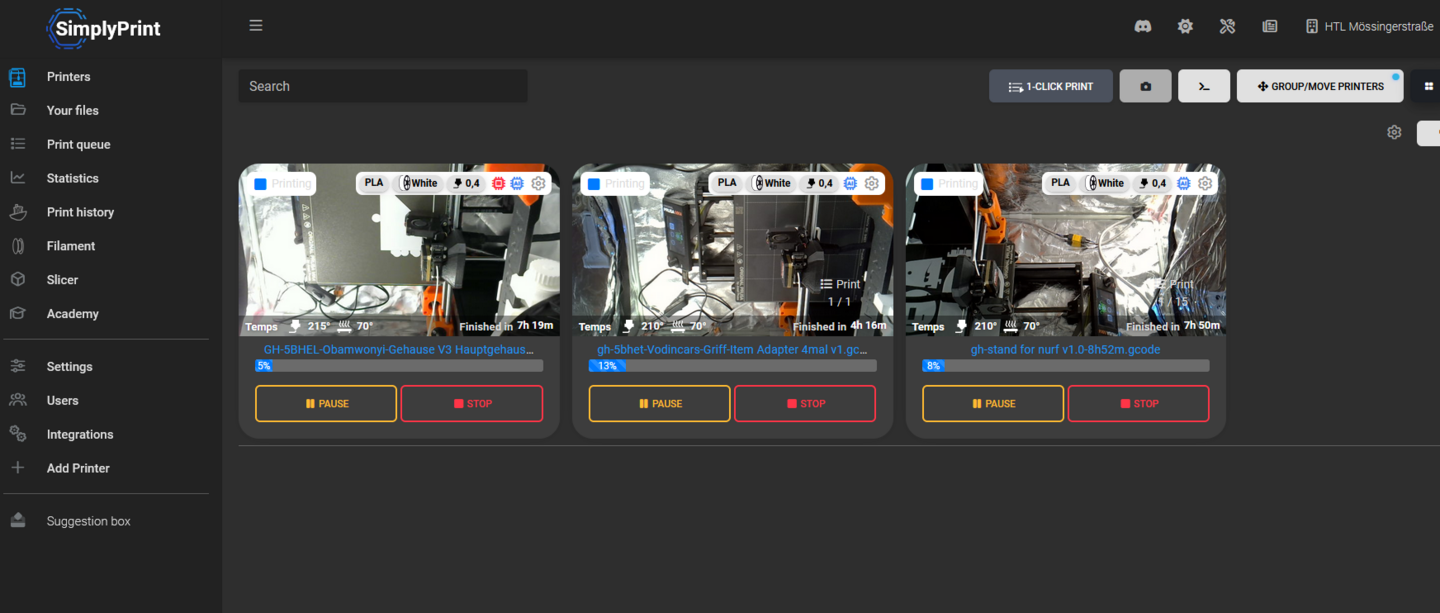Screen dimensions: 1440x613
Task: Open PLA filament selector on first printer
Action: click(x=373, y=183)
